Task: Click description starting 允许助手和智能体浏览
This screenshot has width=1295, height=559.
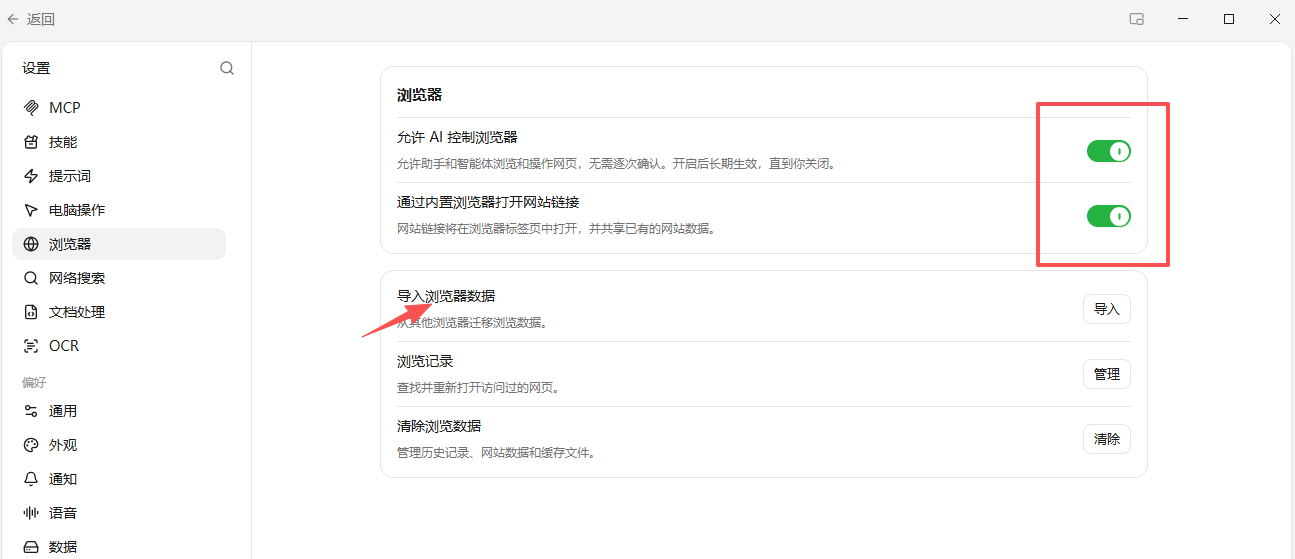Action: 616,163
